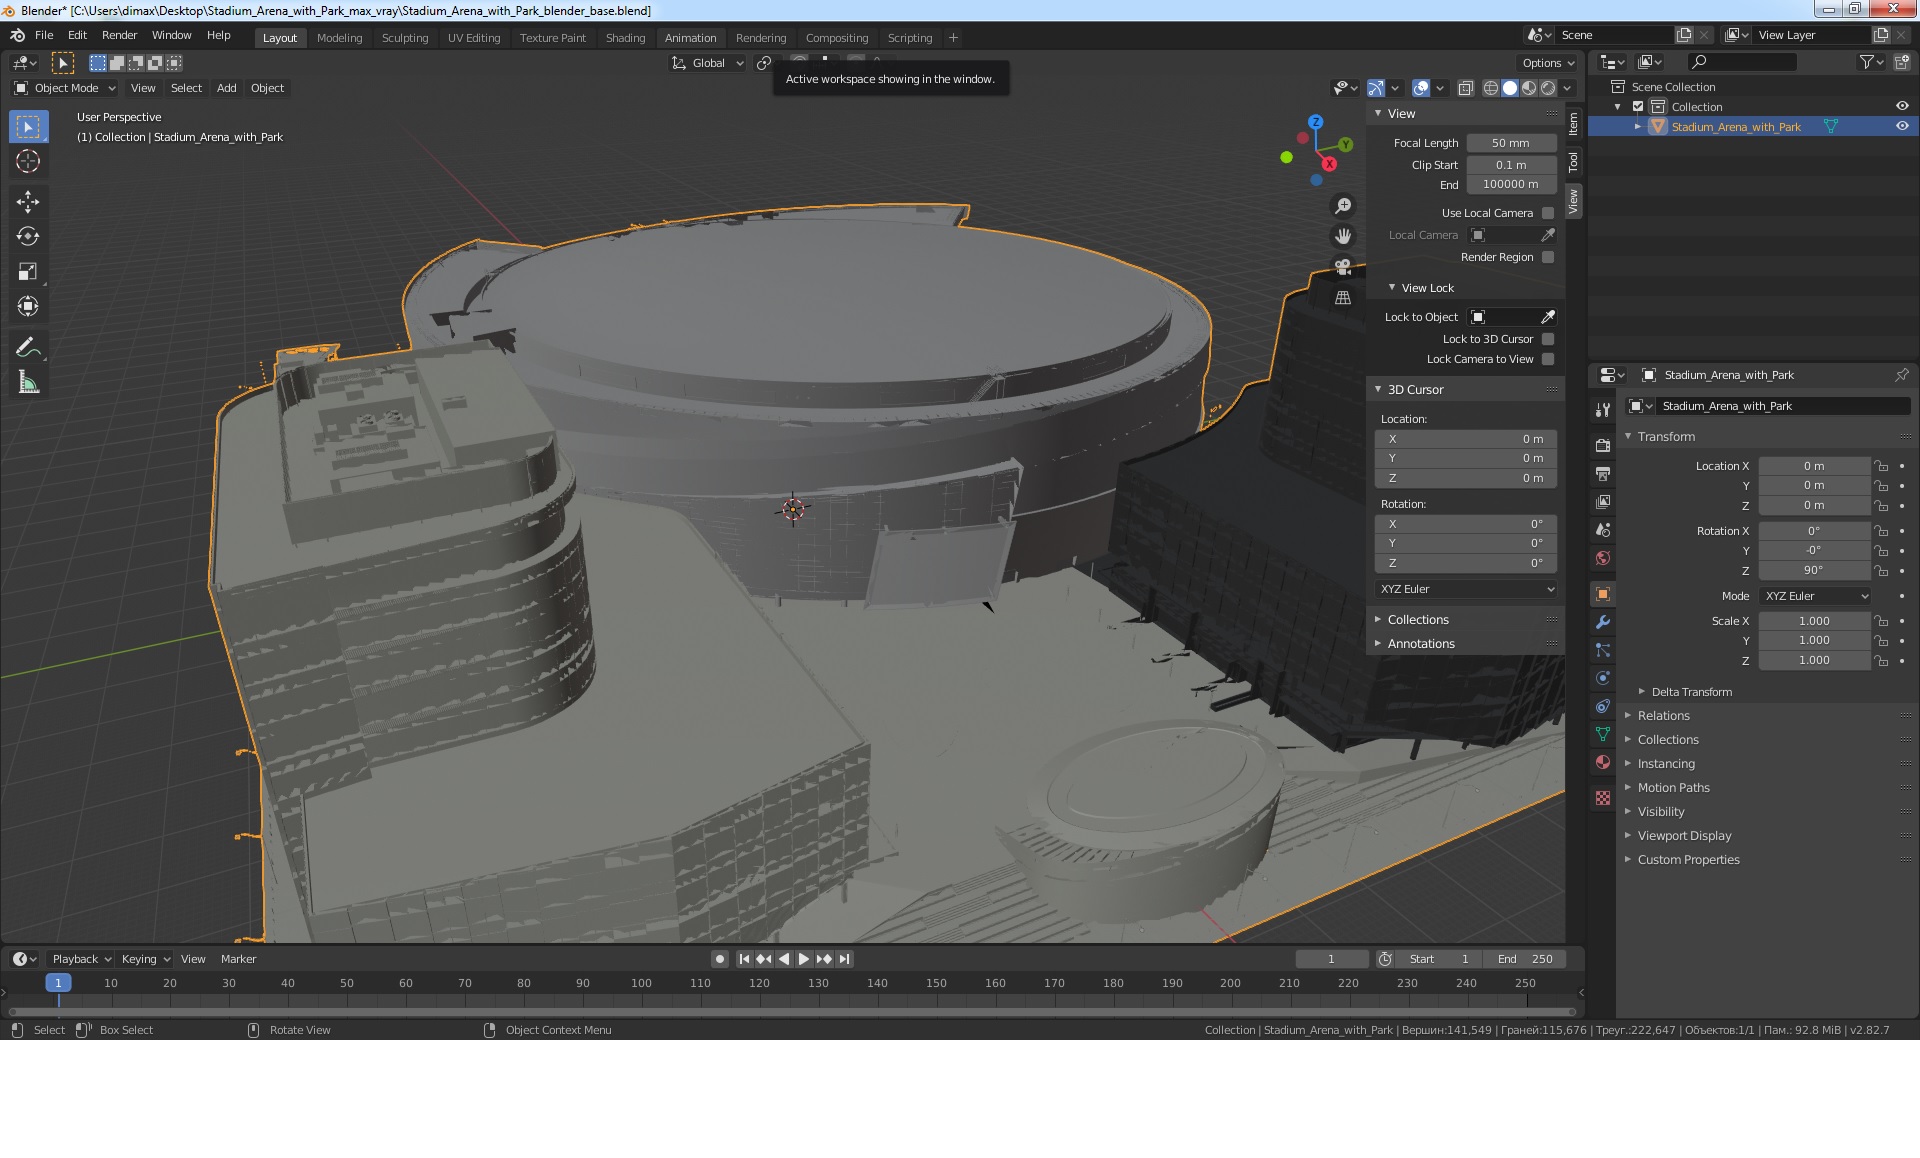
Task: Expand the Relations panel
Action: tap(1663, 716)
